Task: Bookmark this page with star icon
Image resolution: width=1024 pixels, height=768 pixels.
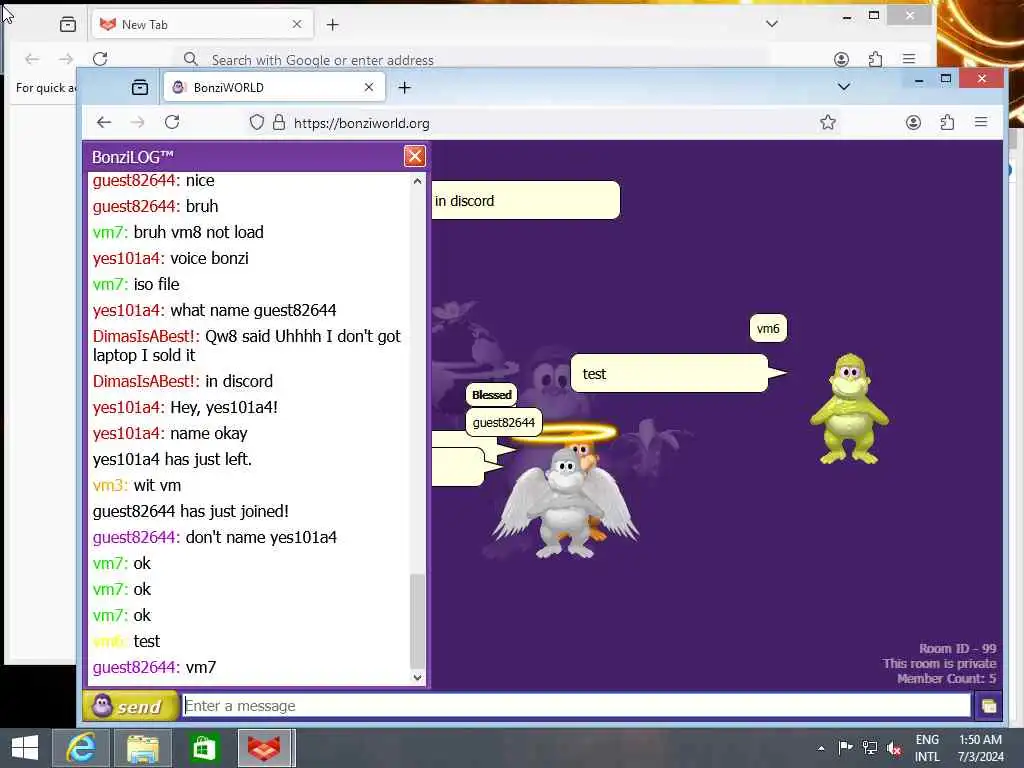Action: (828, 122)
